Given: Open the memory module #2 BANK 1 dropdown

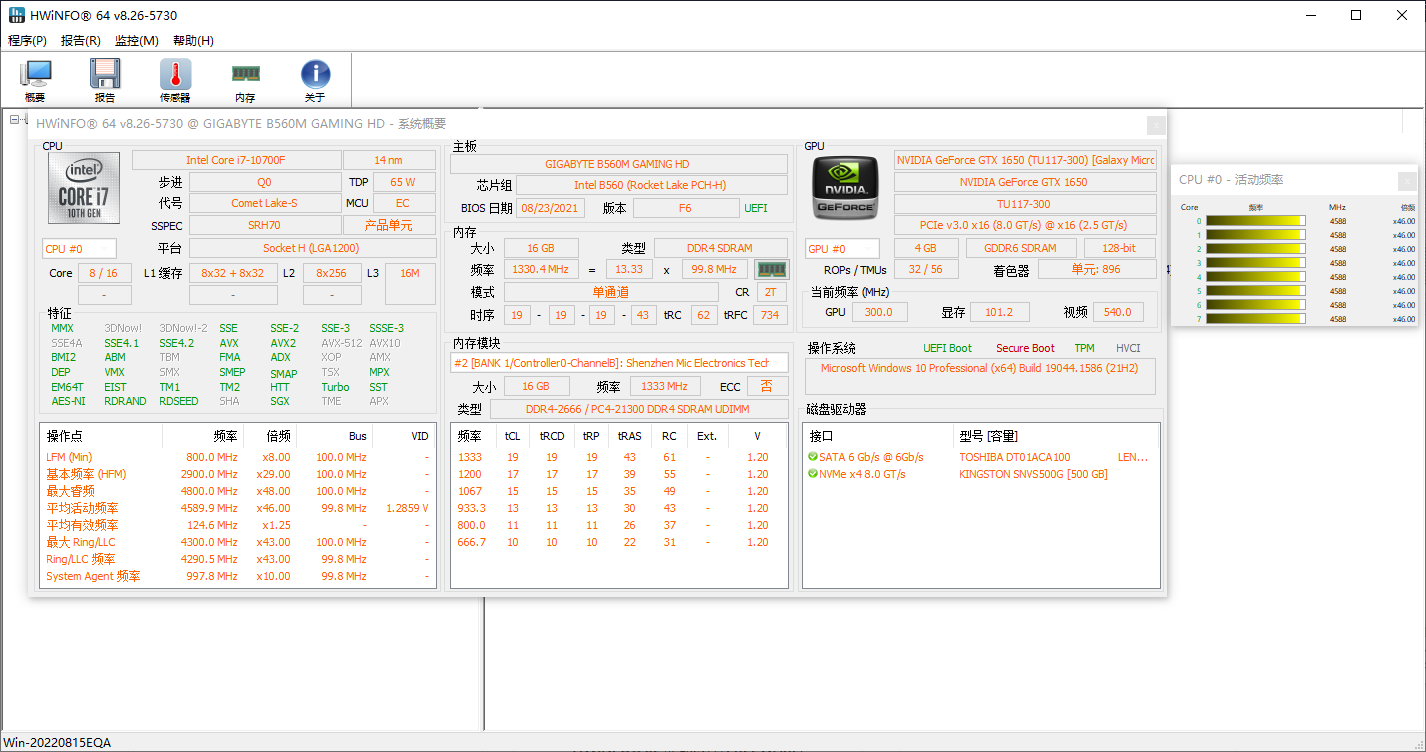Looking at the screenshot, I should (x=619, y=363).
